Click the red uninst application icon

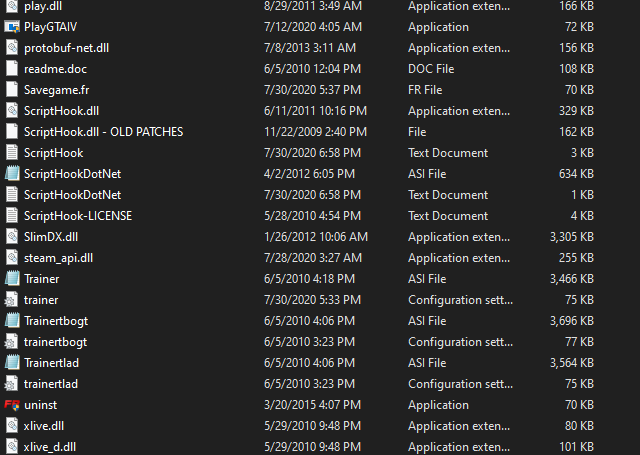[12, 405]
